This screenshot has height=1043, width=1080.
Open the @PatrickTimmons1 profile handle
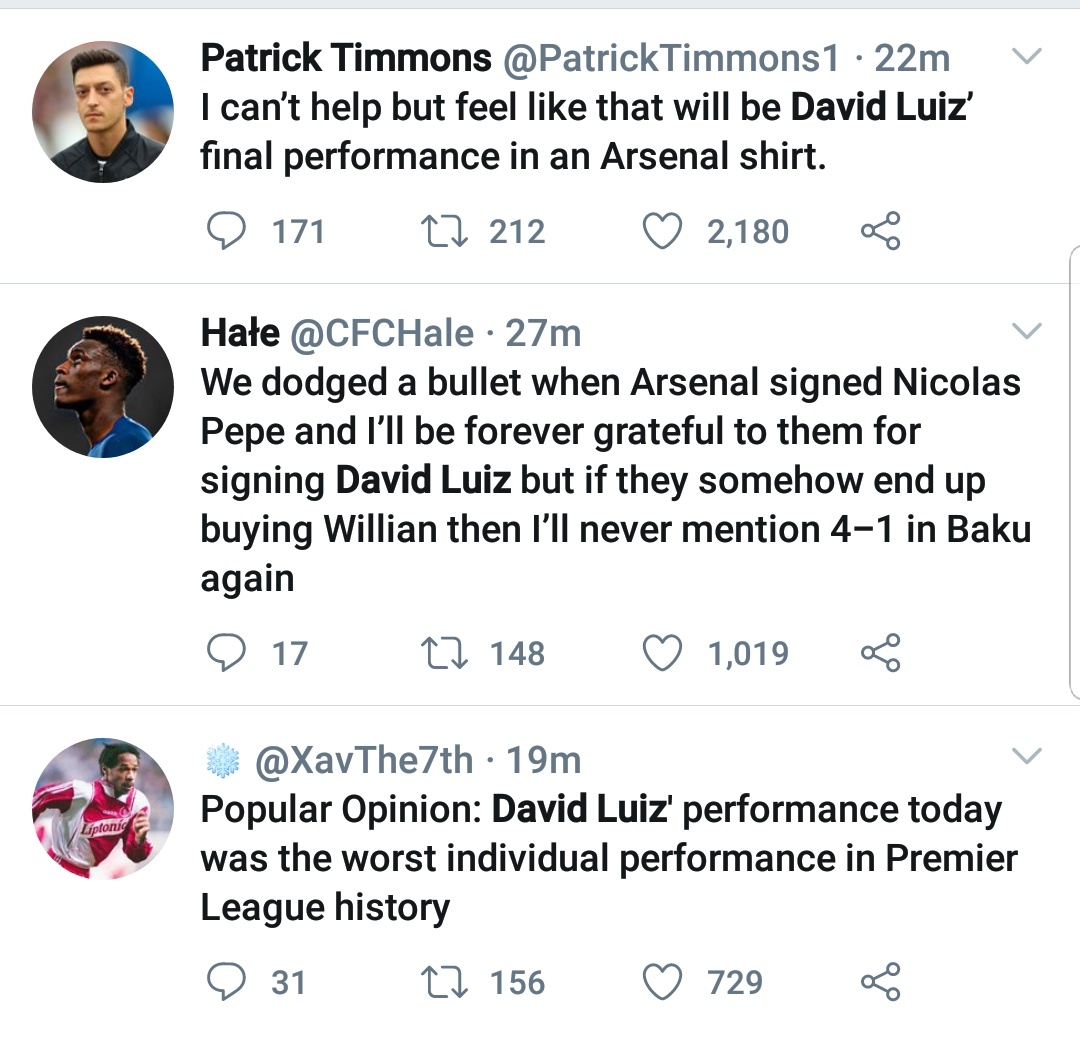pos(670,59)
